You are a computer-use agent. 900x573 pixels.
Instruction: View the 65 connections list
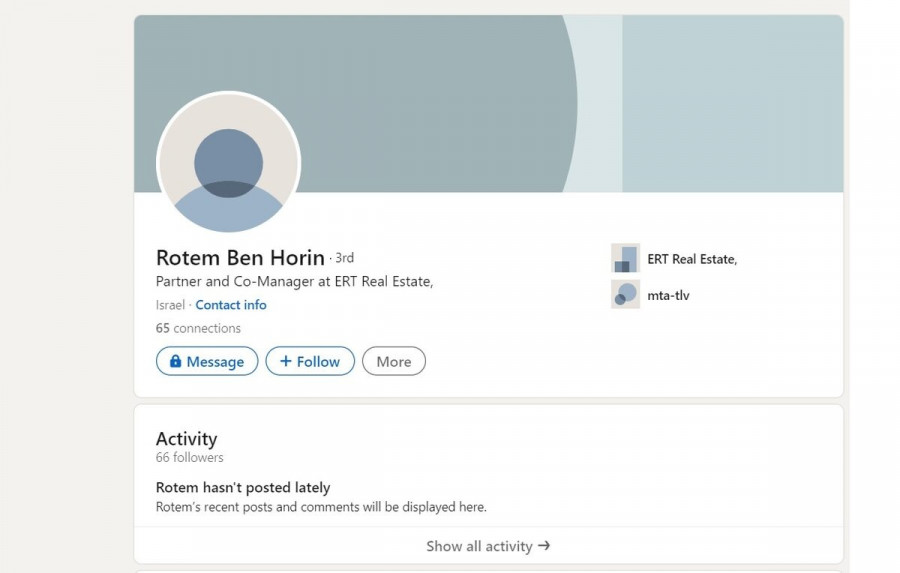198,328
